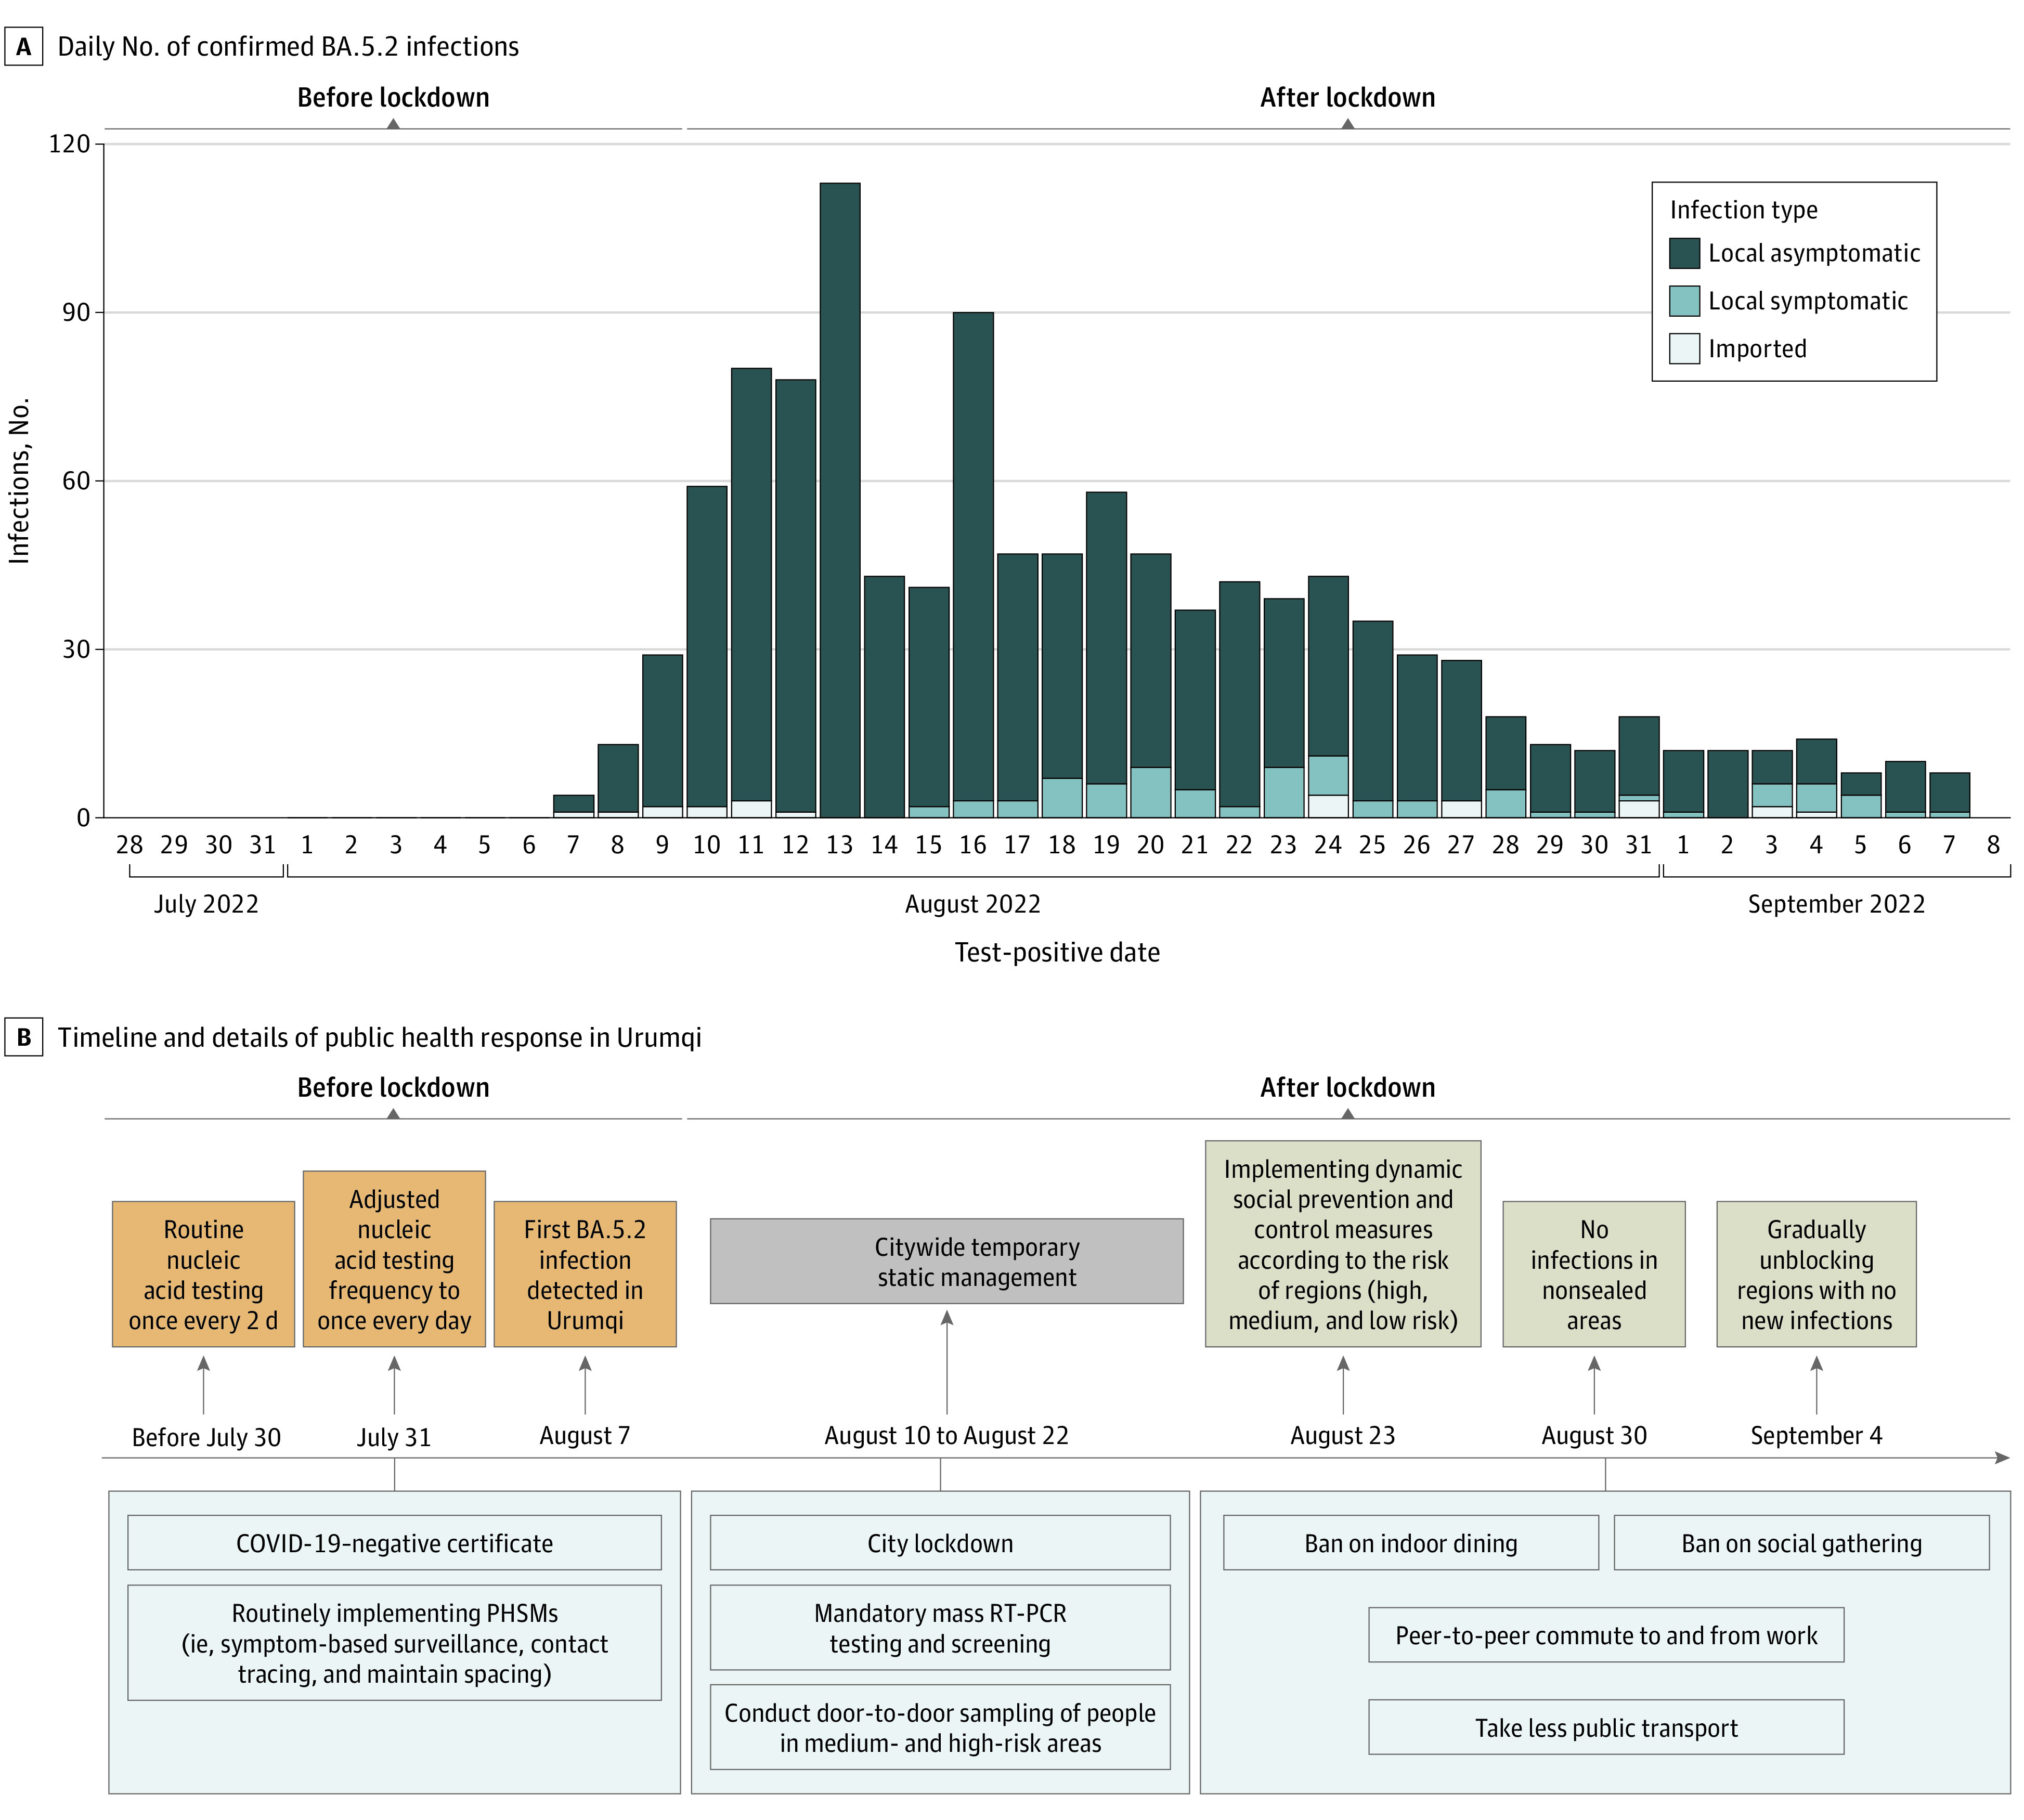2024x1820 pixels.
Task: Click the 'September 4' timeline date
Action: (x=1816, y=1436)
